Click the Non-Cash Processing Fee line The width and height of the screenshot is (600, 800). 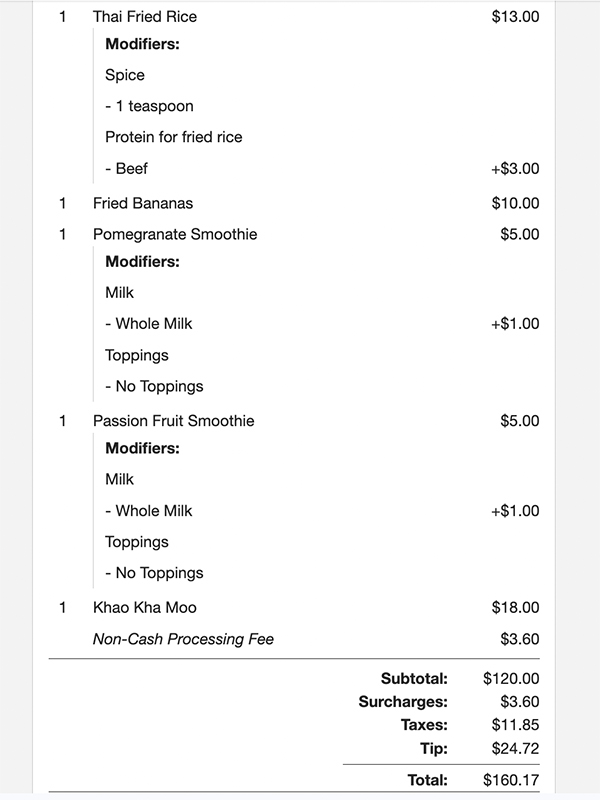pos(183,639)
